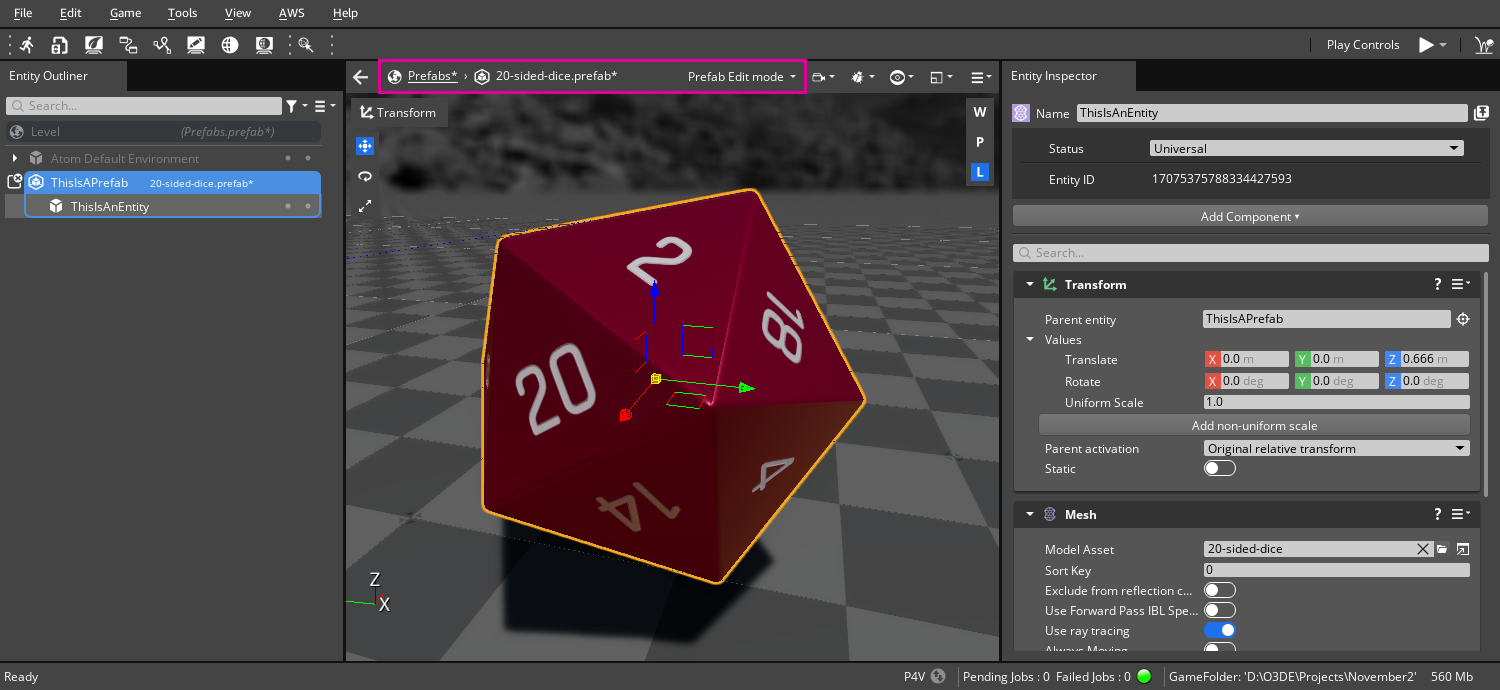Clear the 20-sided-dice model asset

tap(1423, 549)
